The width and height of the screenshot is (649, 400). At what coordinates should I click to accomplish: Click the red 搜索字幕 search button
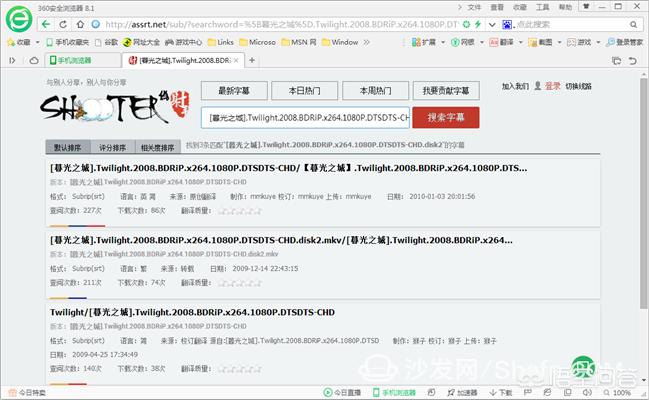click(x=446, y=118)
